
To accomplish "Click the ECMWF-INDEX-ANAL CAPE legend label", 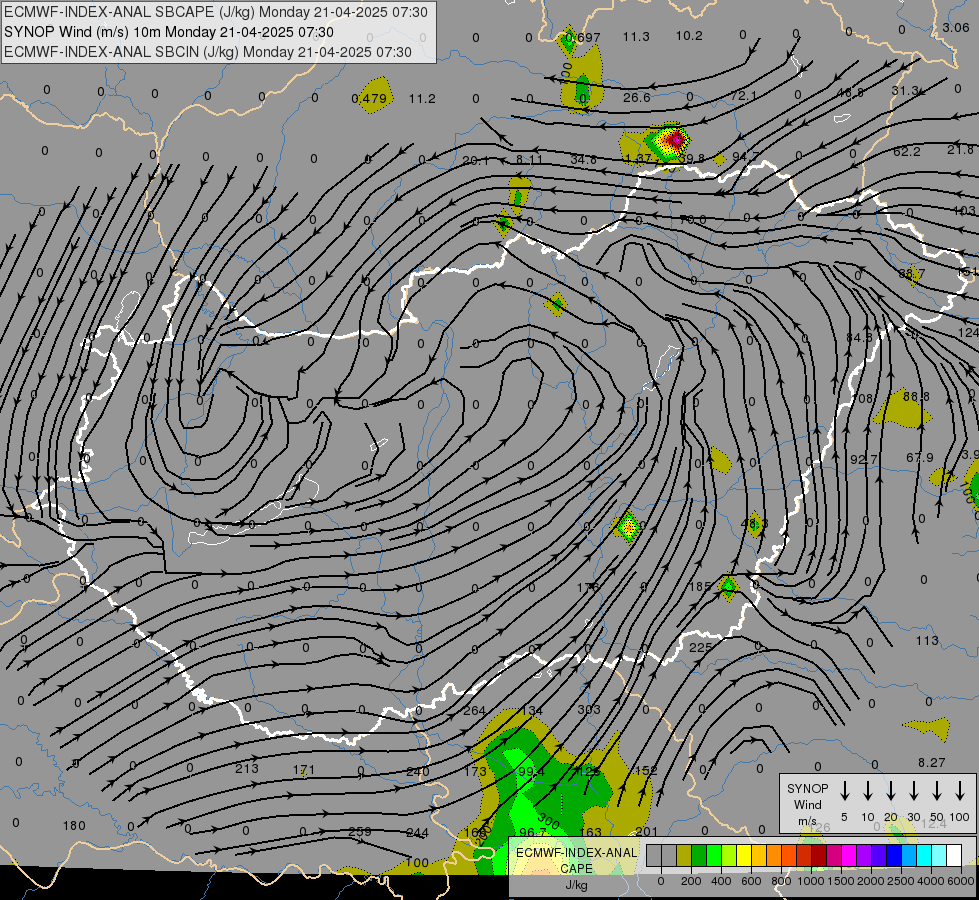I will pyautogui.click(x=576, y=860).
